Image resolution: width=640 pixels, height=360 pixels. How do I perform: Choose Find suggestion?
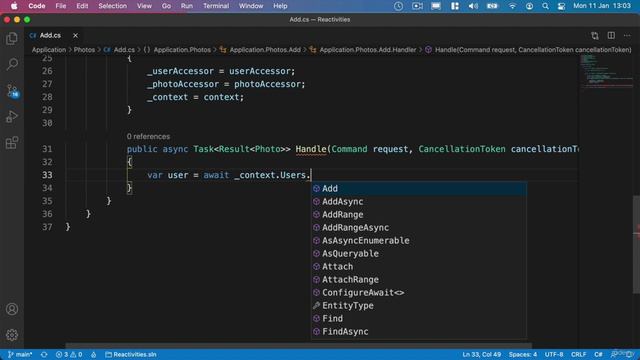419,319
